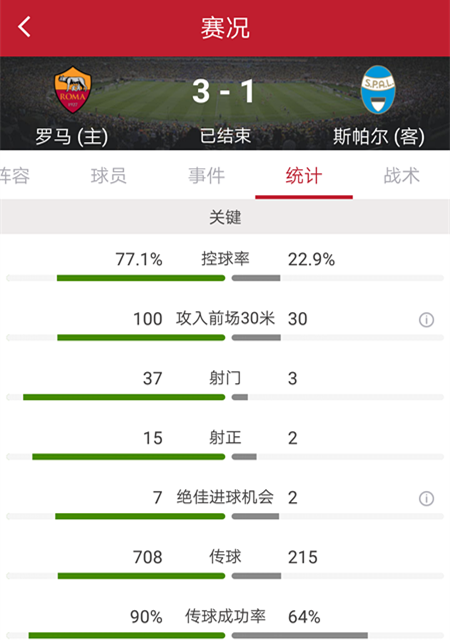Switch to the 战术 tab
450x640 pixels.
coord(401,176)
